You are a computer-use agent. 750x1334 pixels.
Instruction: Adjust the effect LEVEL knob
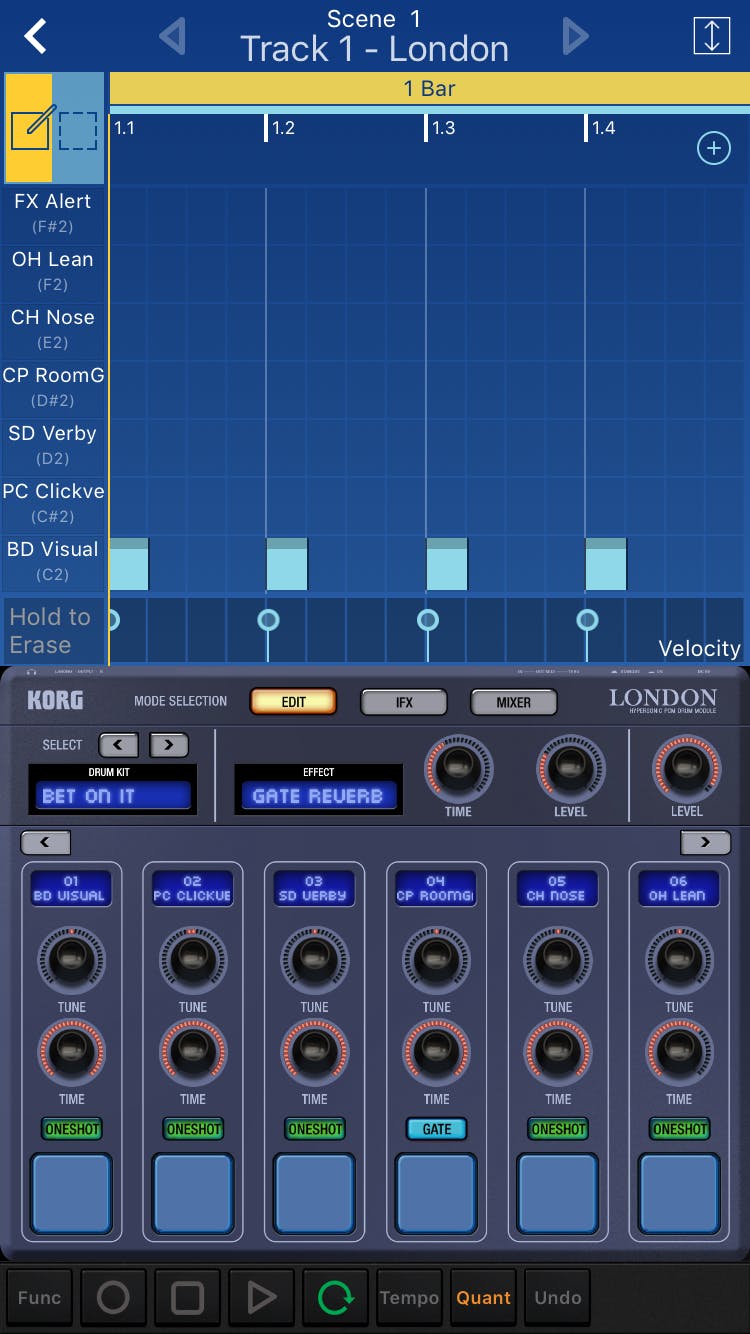pyautogui.click(x=570, y=768)
